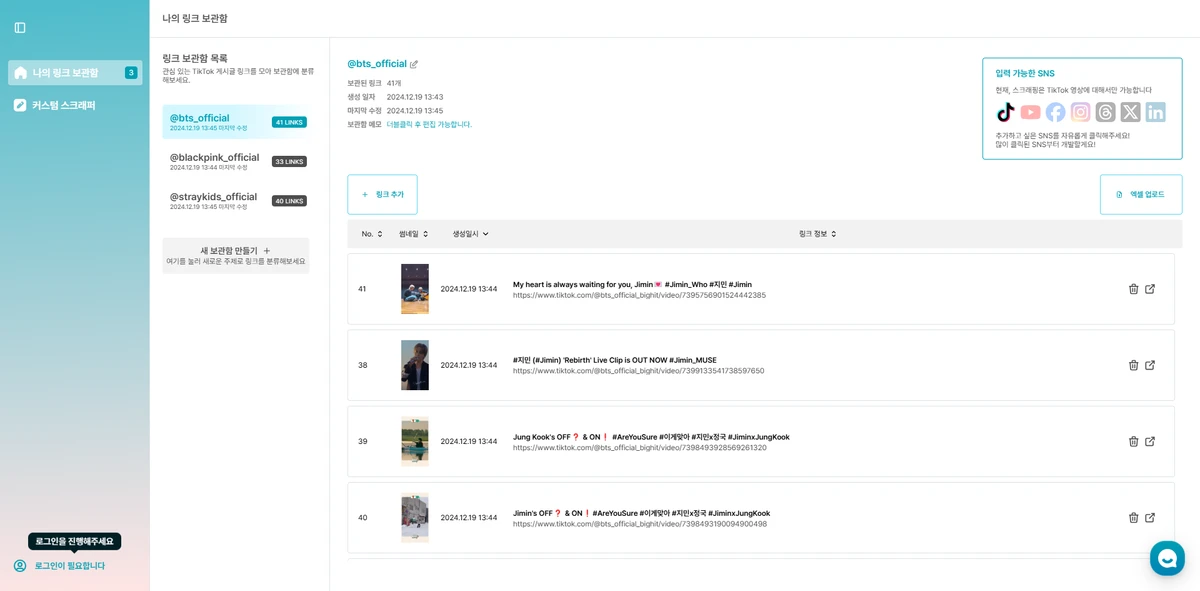Click the Facebook icon in SNS panel

pos(1056,112)
